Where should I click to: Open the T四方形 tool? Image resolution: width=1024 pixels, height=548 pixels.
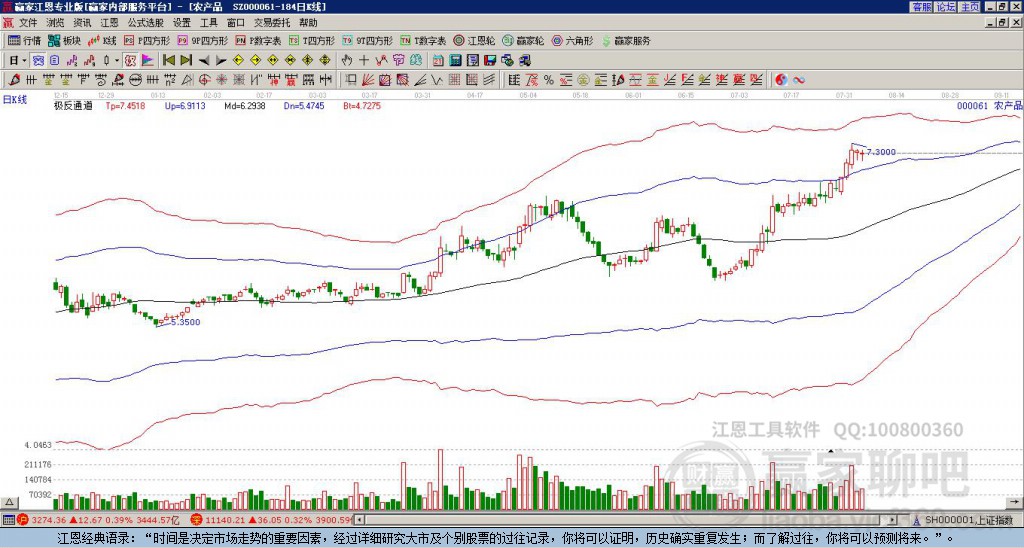312,40
